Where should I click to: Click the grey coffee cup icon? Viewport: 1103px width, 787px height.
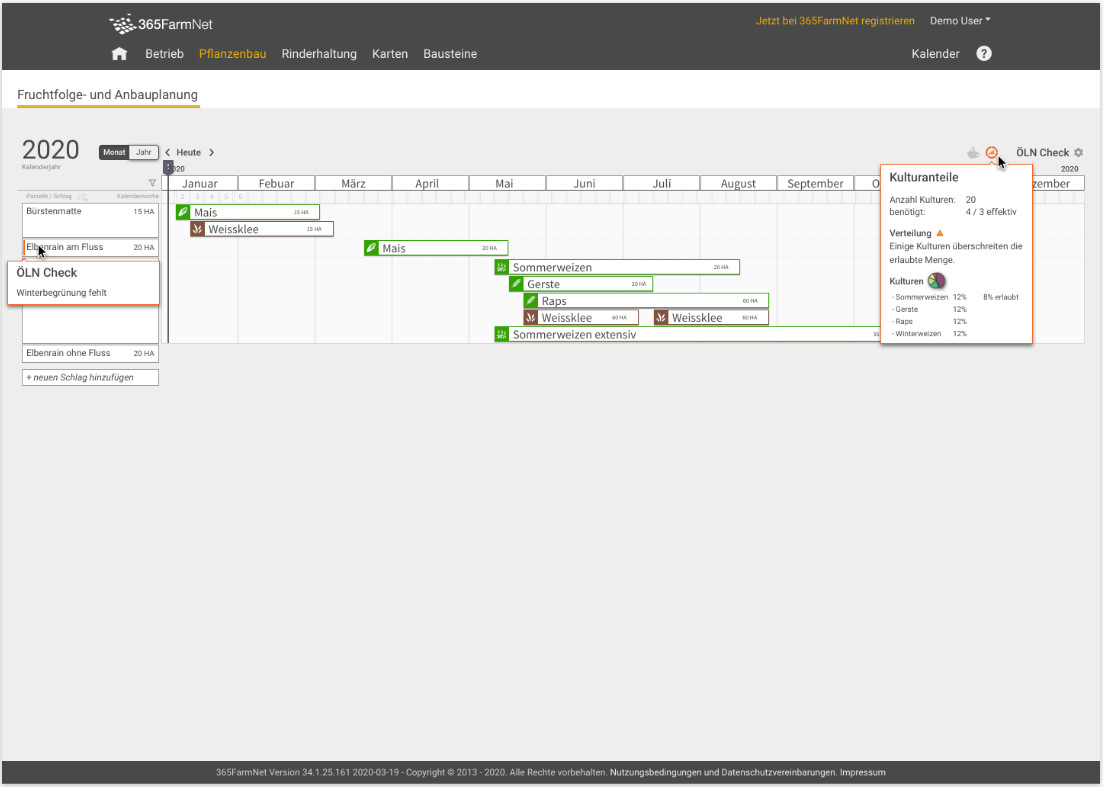[973, 153]
